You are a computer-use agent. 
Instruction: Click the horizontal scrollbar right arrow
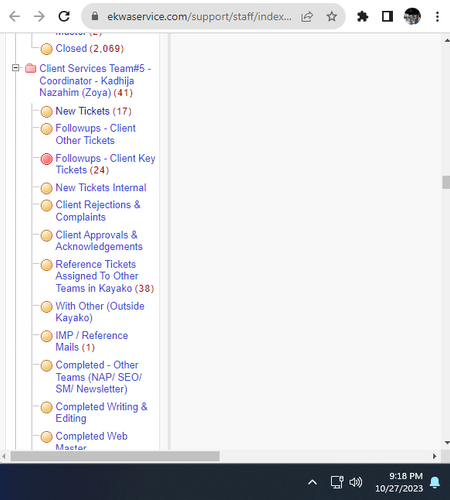[434, 456]
